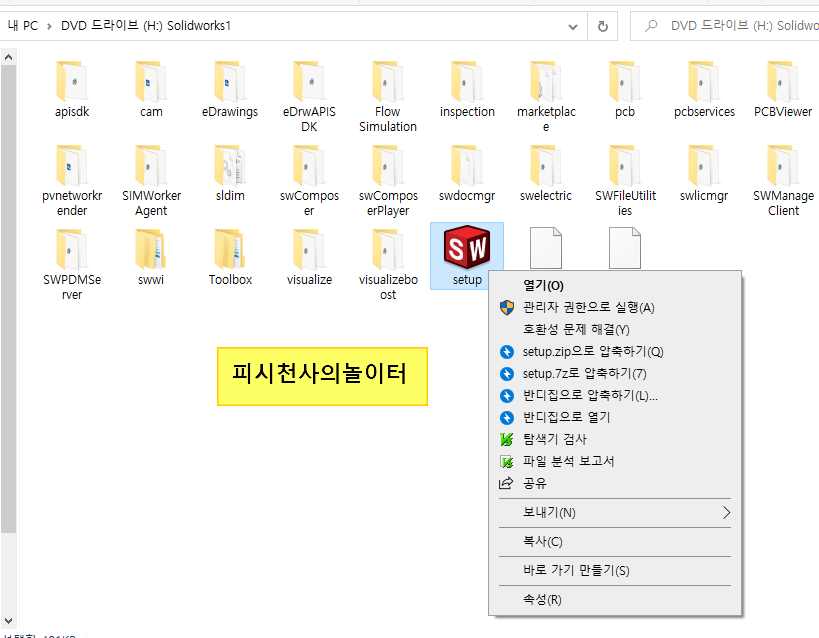Select the Toolbox folder
Image resolution: width=819 pixels, height=638 pixels.
230,257
